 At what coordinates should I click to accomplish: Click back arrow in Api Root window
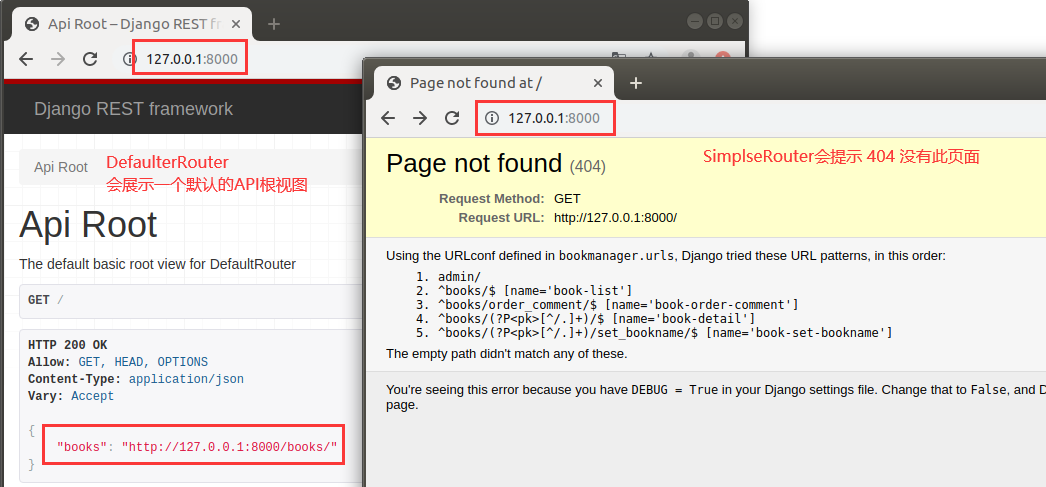(x=26, y=59)
